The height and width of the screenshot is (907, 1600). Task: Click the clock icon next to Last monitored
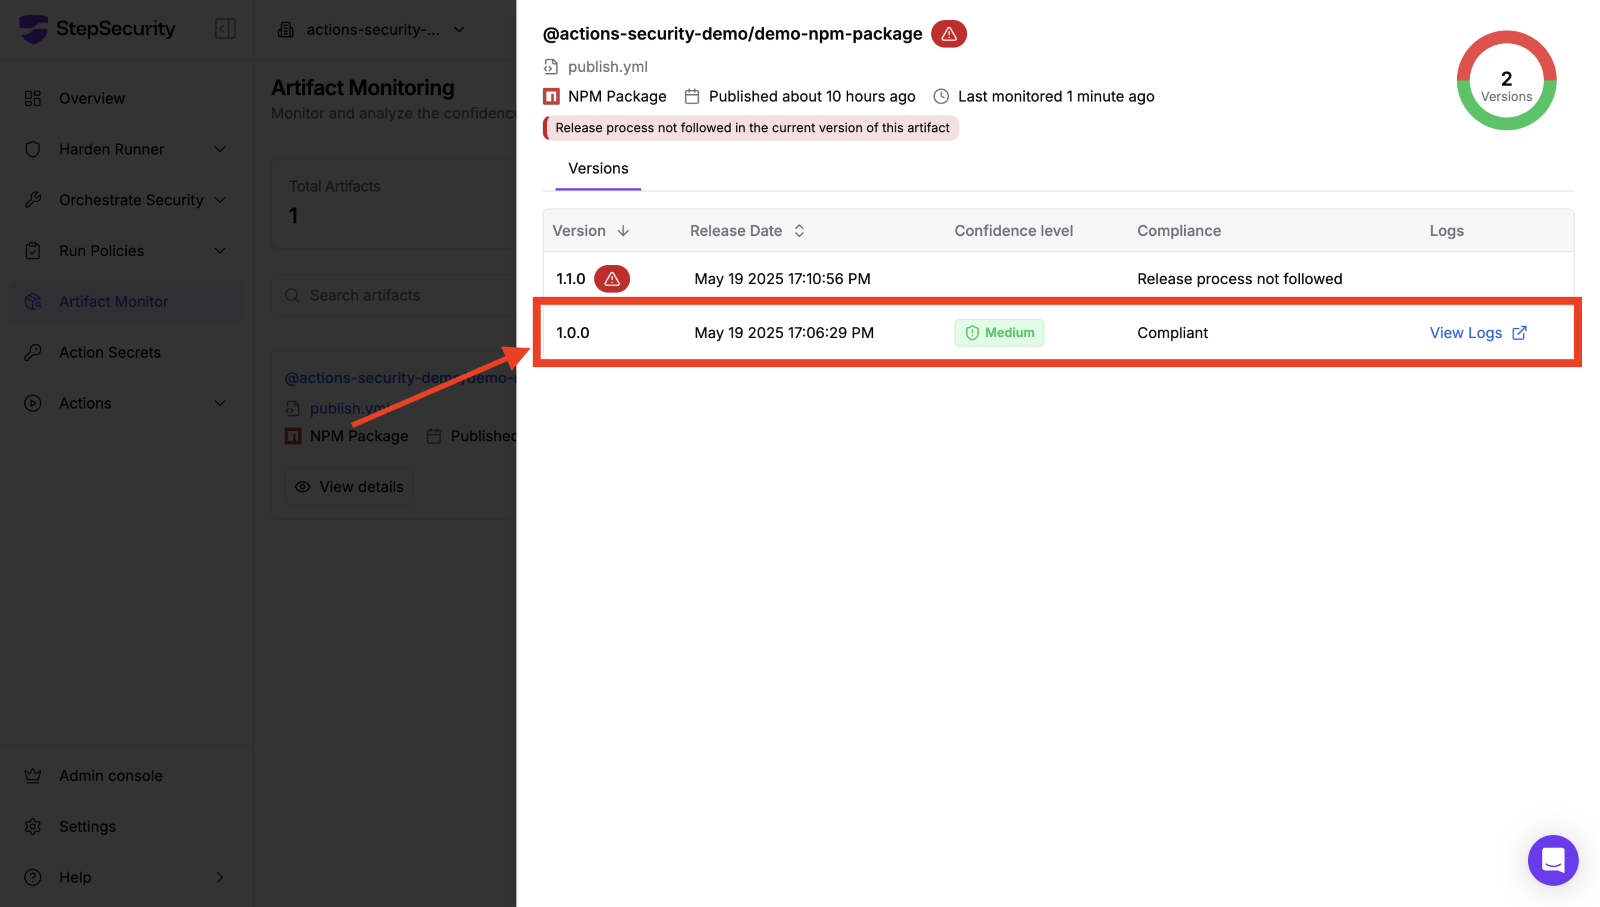[x=941, y=96]
